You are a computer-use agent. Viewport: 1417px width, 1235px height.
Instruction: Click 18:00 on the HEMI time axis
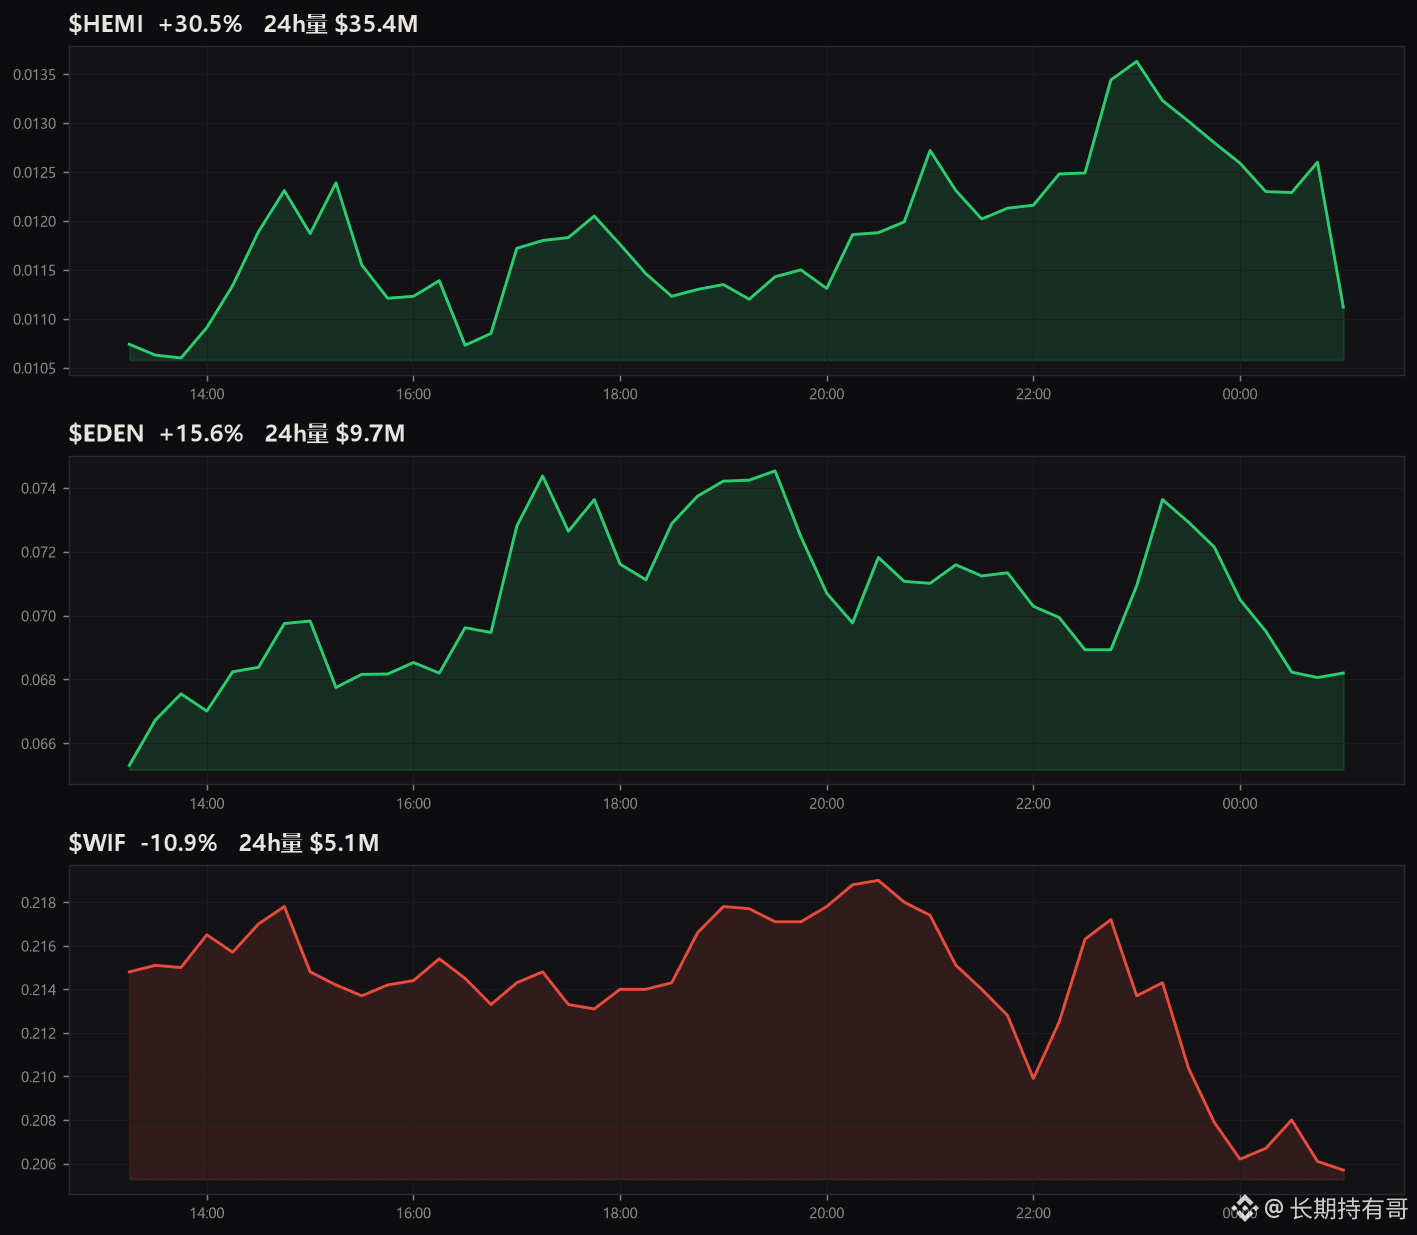(620, 394)
